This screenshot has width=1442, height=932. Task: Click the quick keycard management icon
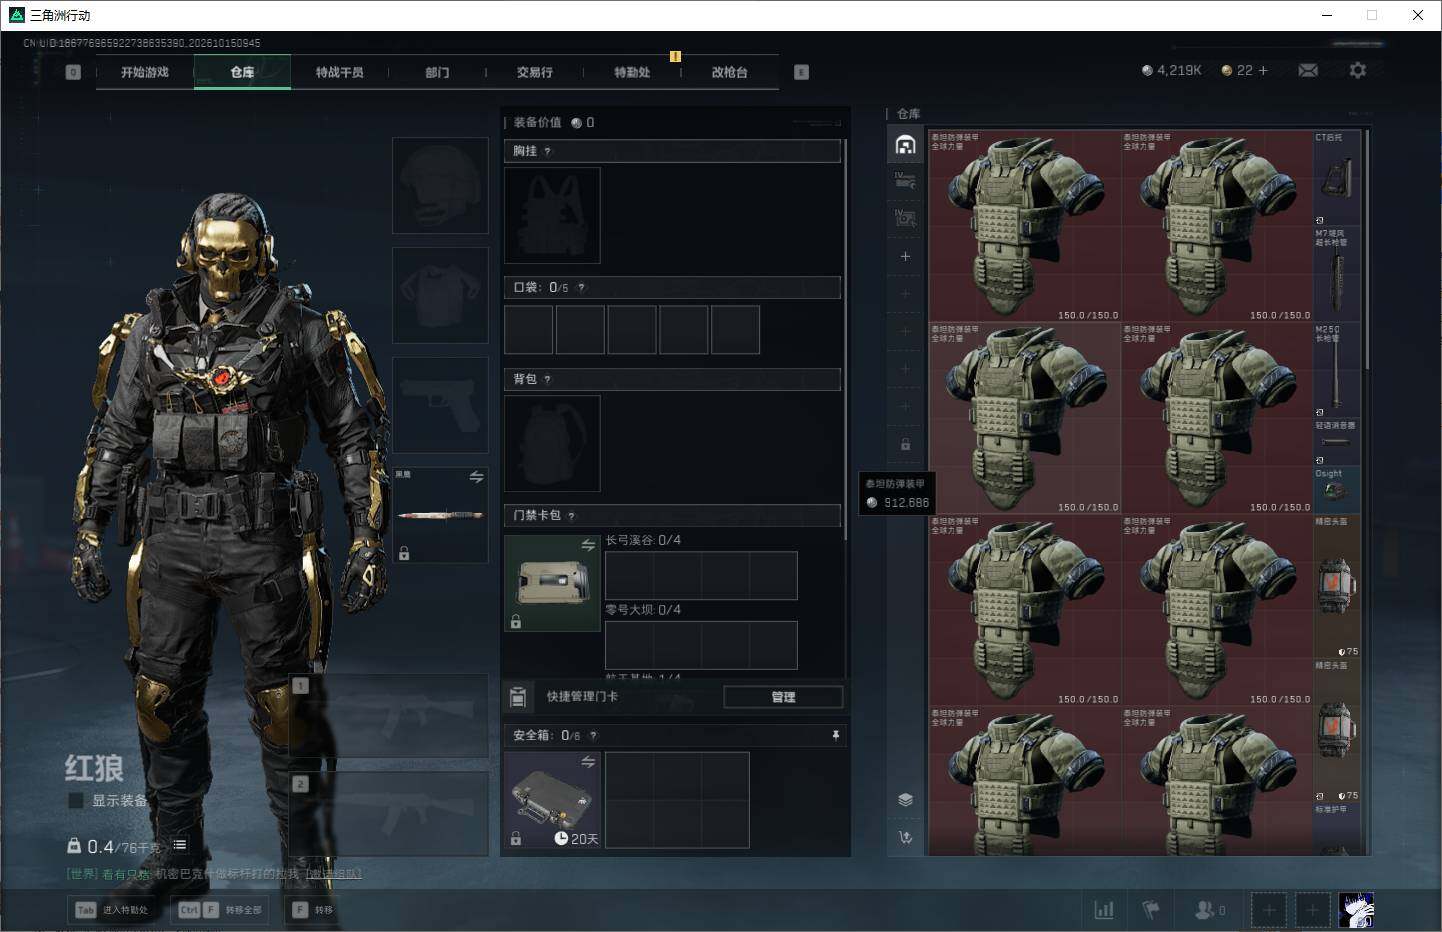(x=518, y=697)
